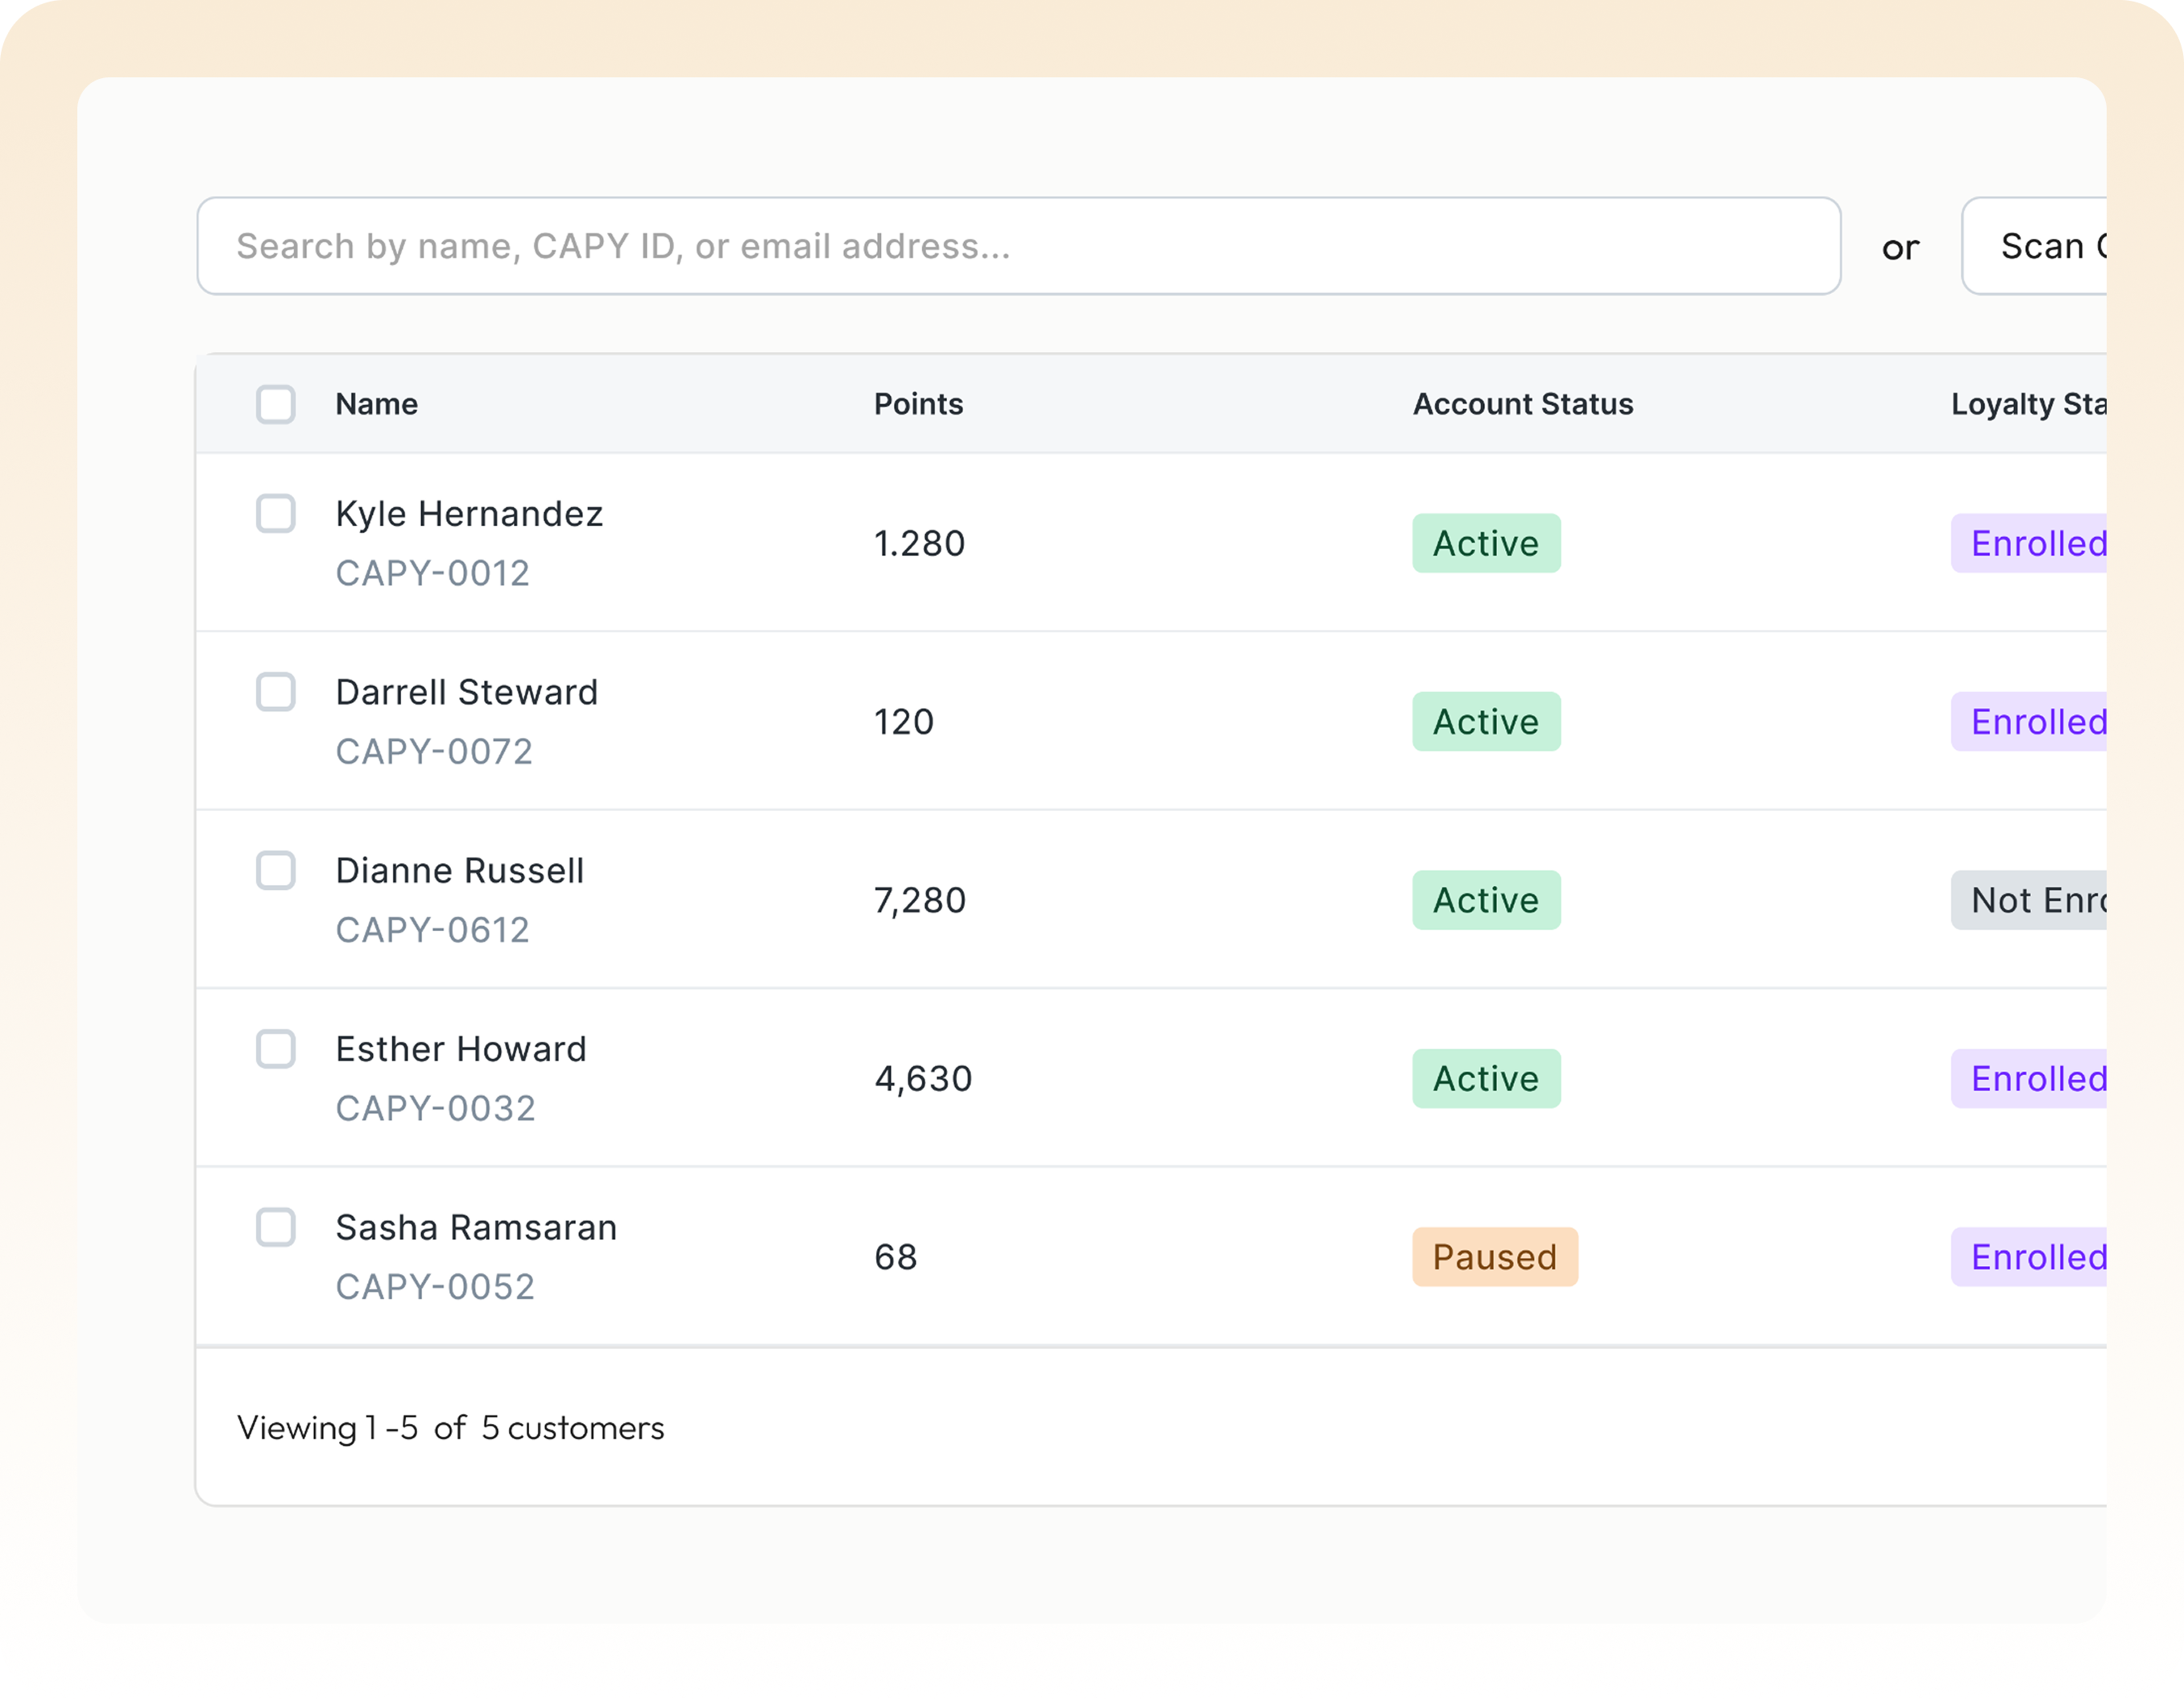Tick the checkbox next to Dianne Russell
Image resolution: width=2184 pixels, height=1701 pixels.
(276, 870)
